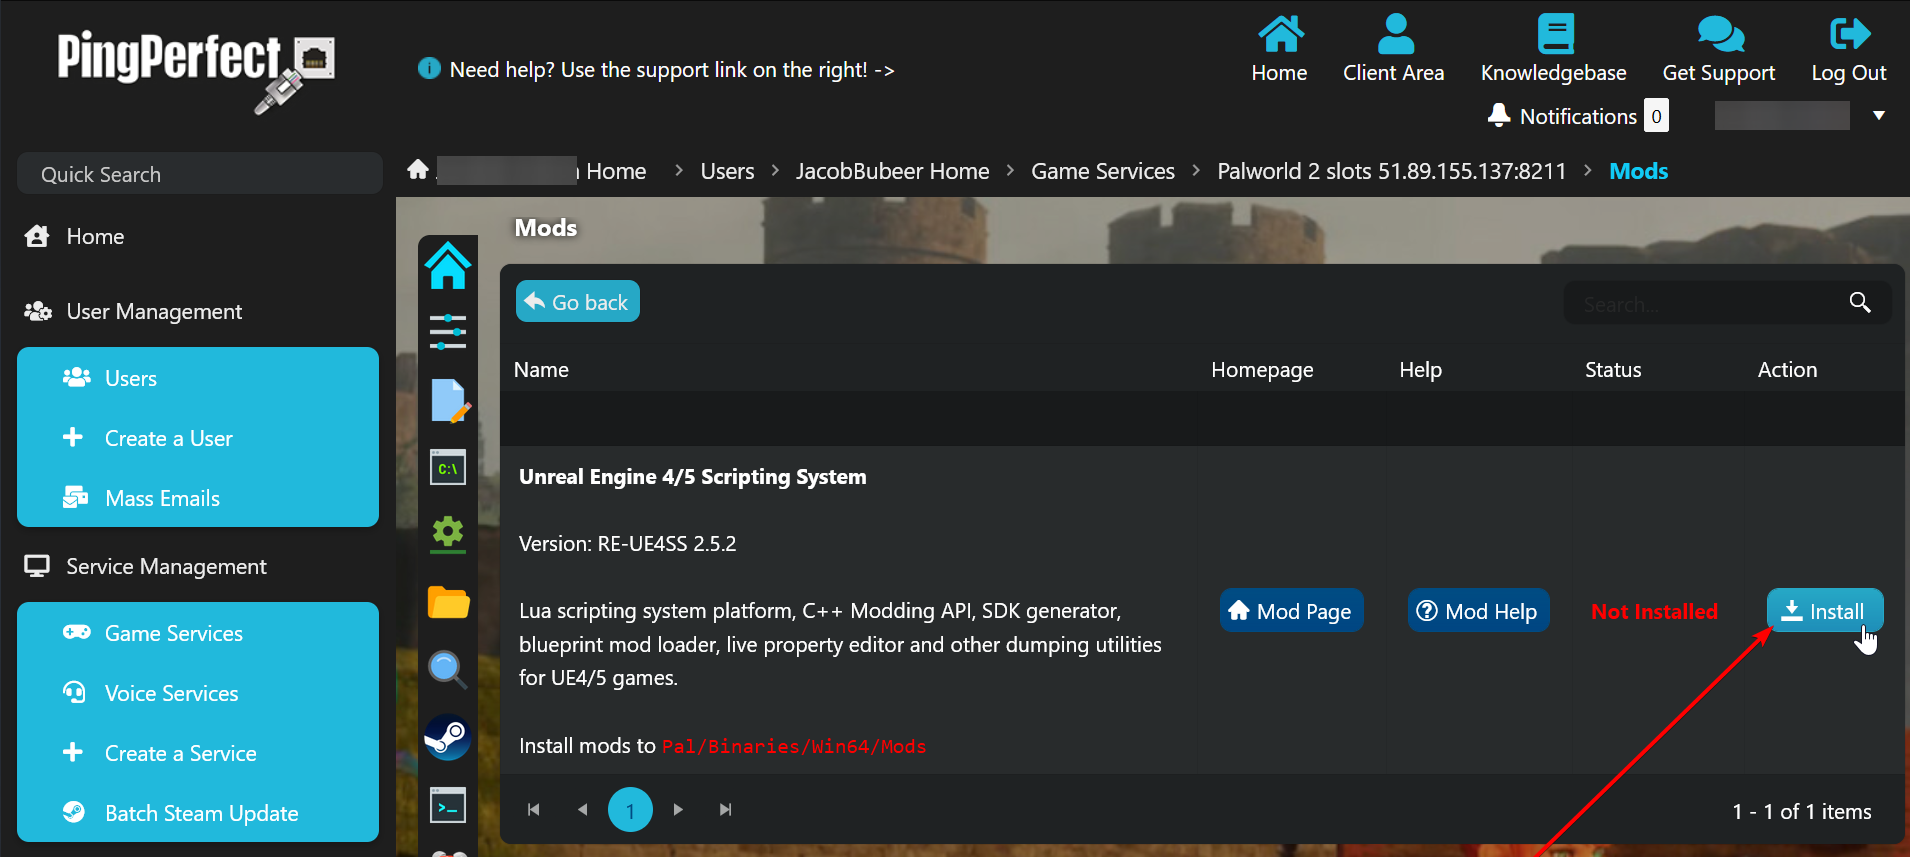Open the C:\ command line icon
This screenshot has width=1910, height=857.
pos(447,467)
